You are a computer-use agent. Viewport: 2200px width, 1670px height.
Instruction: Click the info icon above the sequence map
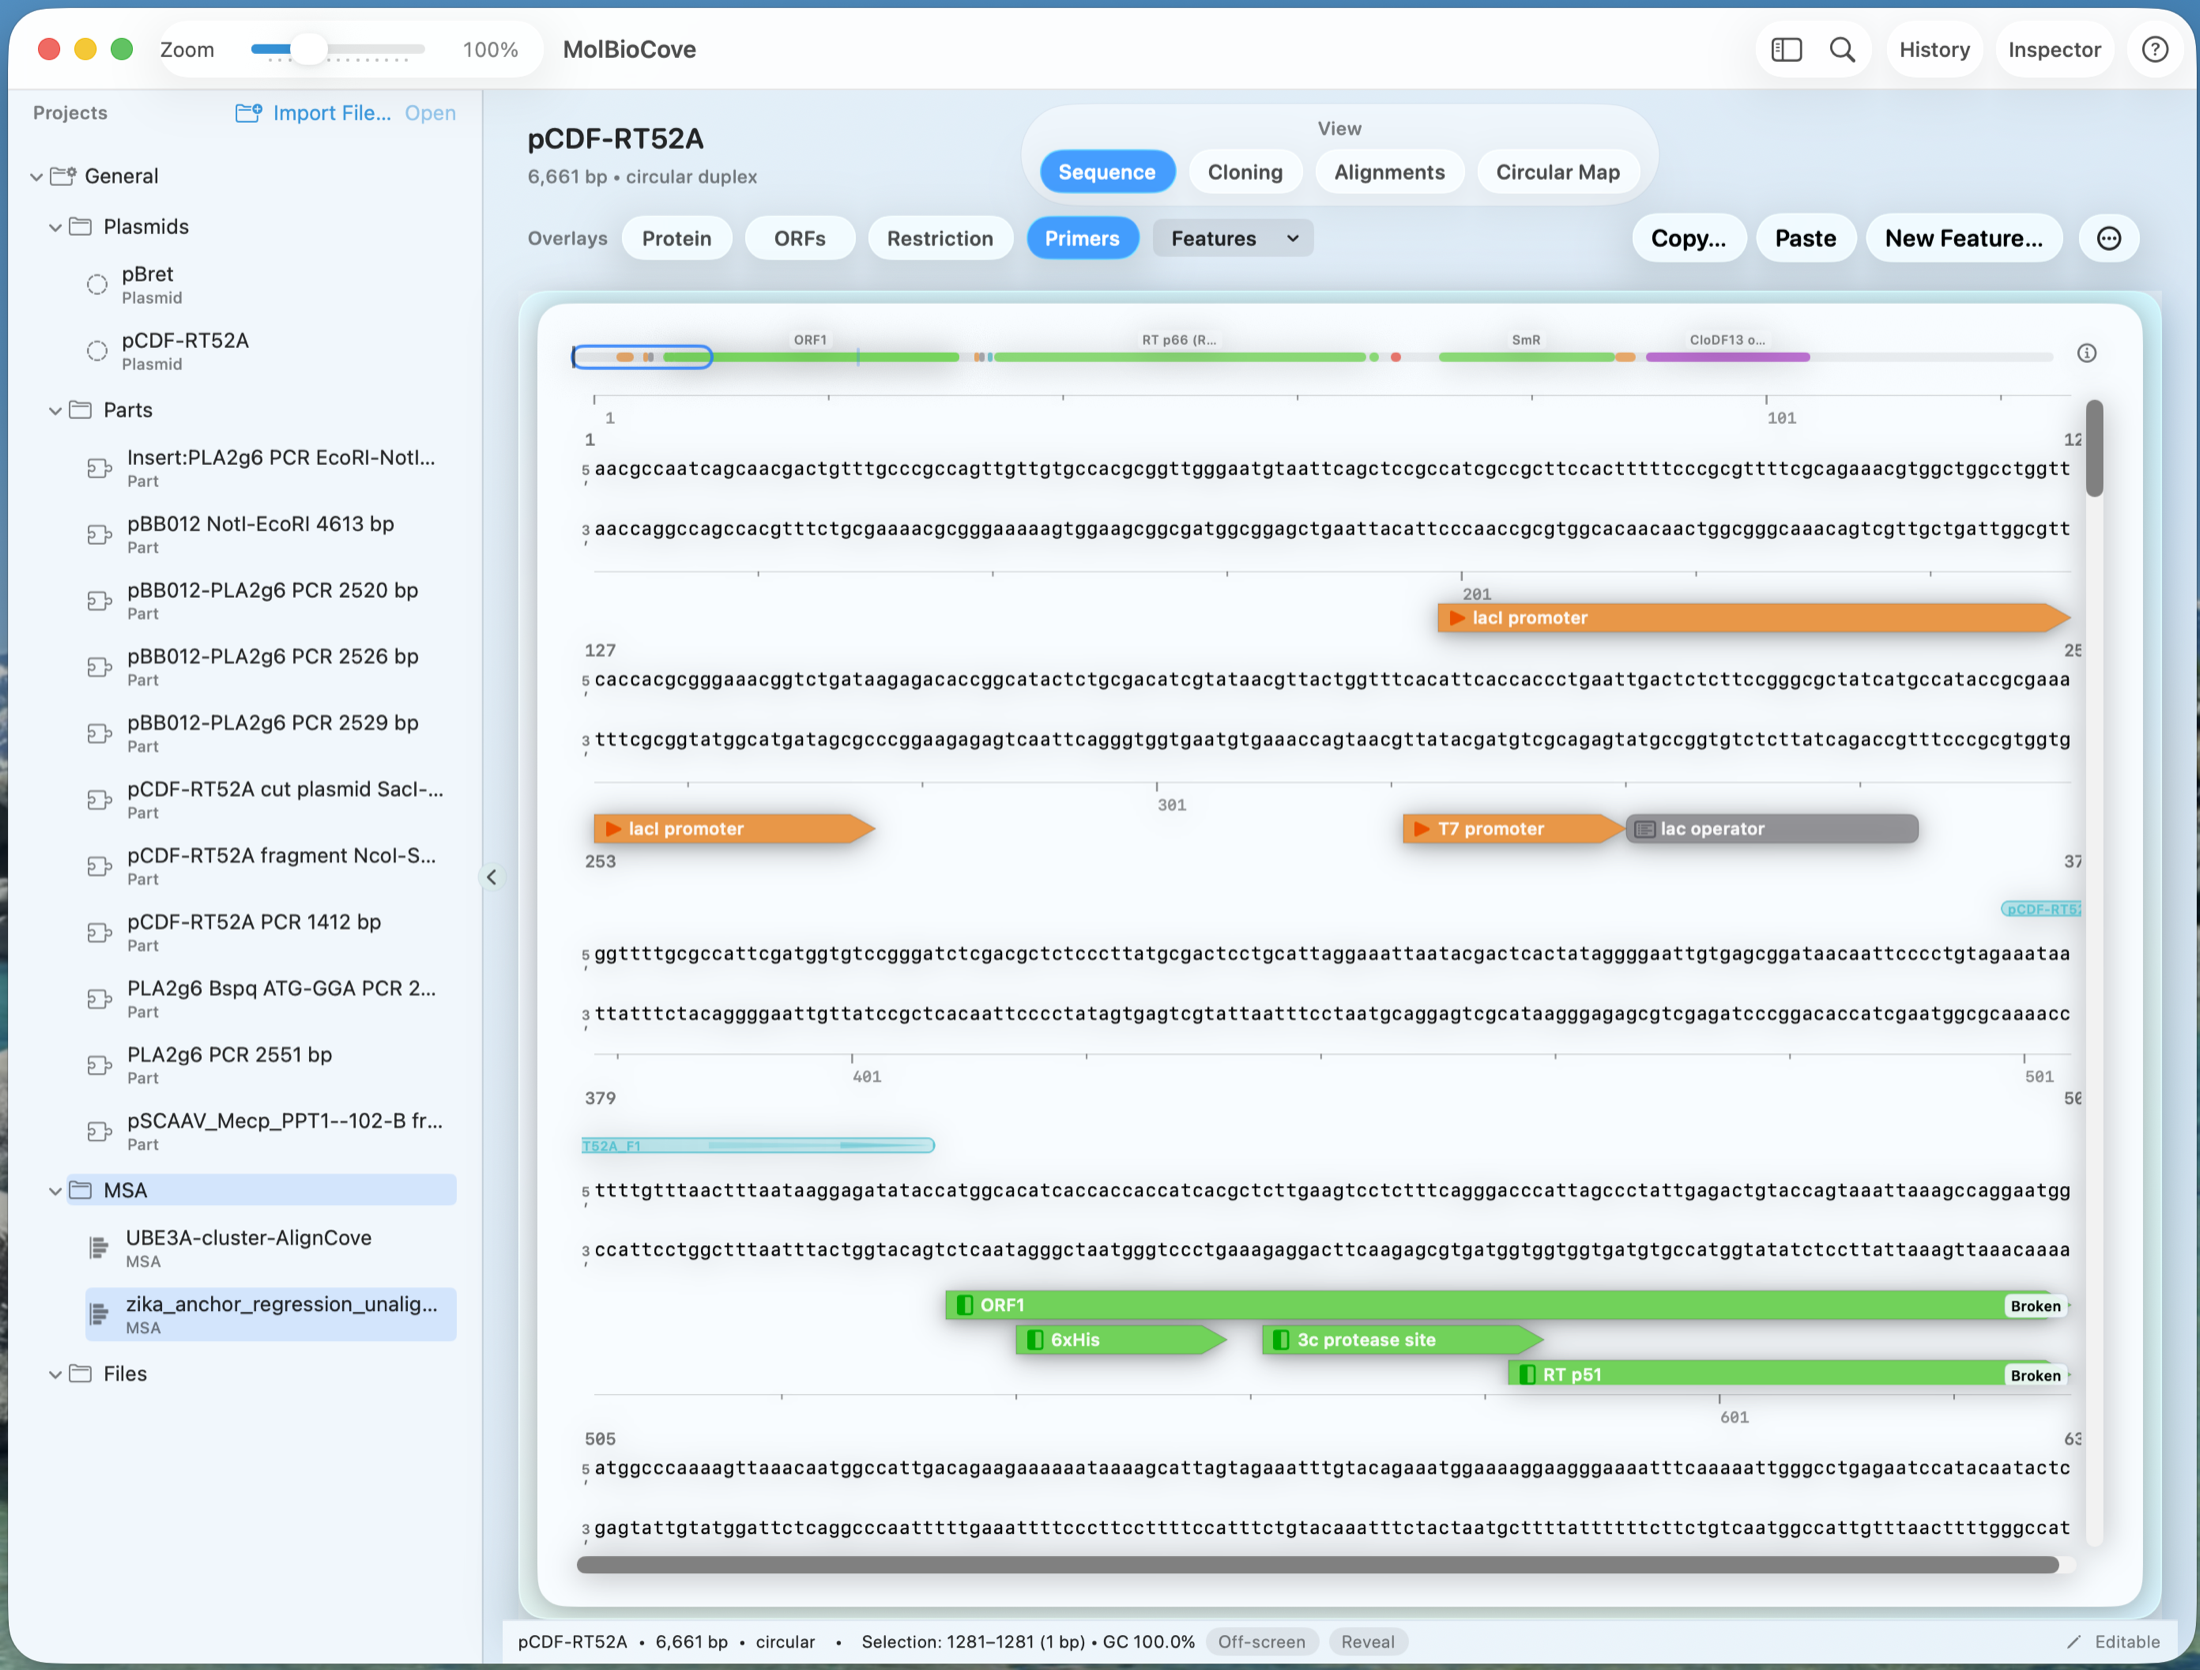pos(2086,352)
